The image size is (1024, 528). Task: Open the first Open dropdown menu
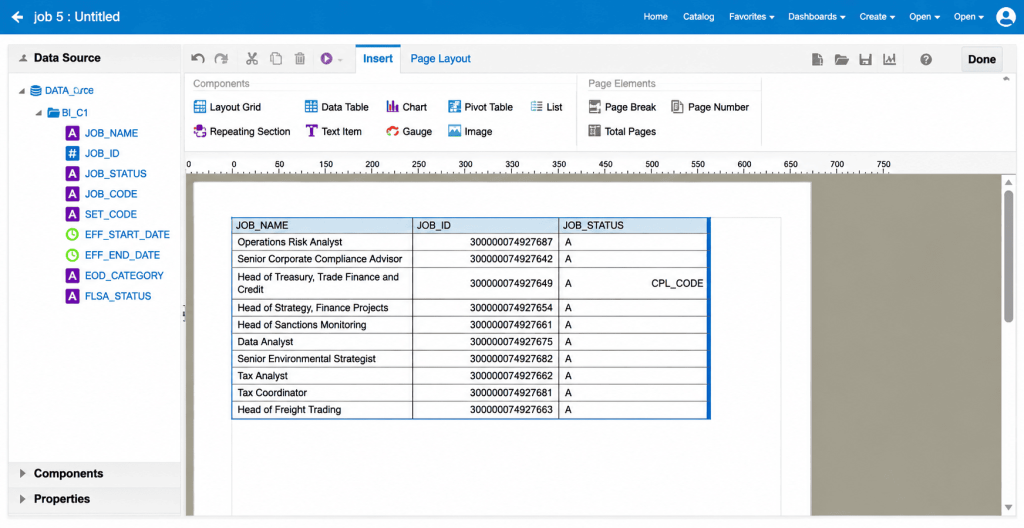(925, 17)
